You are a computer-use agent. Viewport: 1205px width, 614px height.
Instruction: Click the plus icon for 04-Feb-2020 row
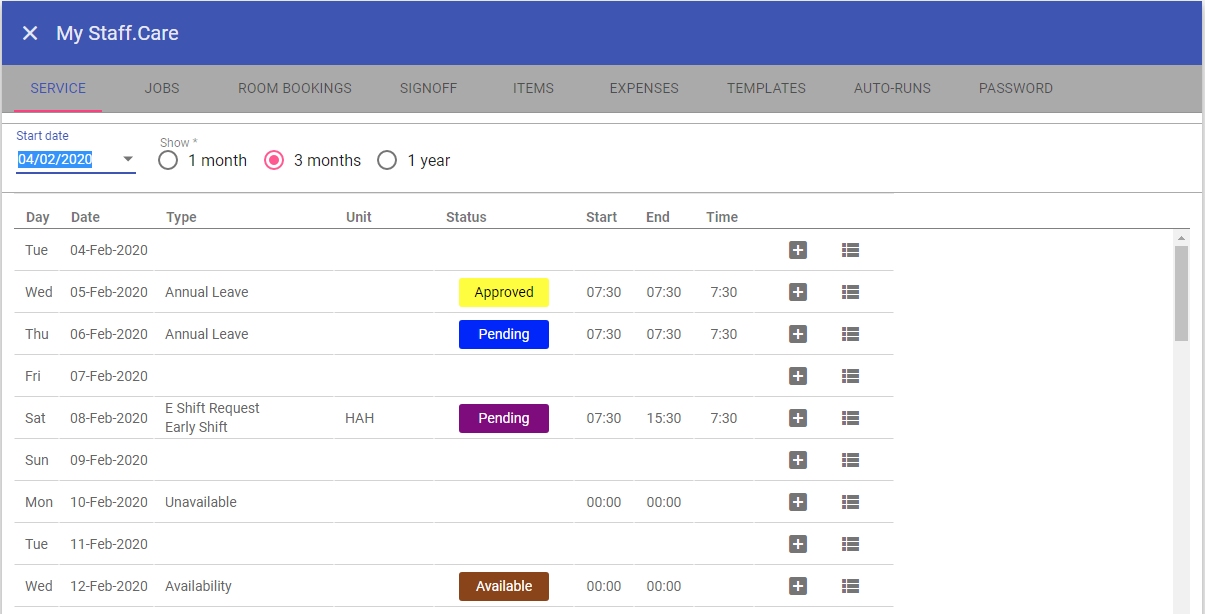[797, 250]
